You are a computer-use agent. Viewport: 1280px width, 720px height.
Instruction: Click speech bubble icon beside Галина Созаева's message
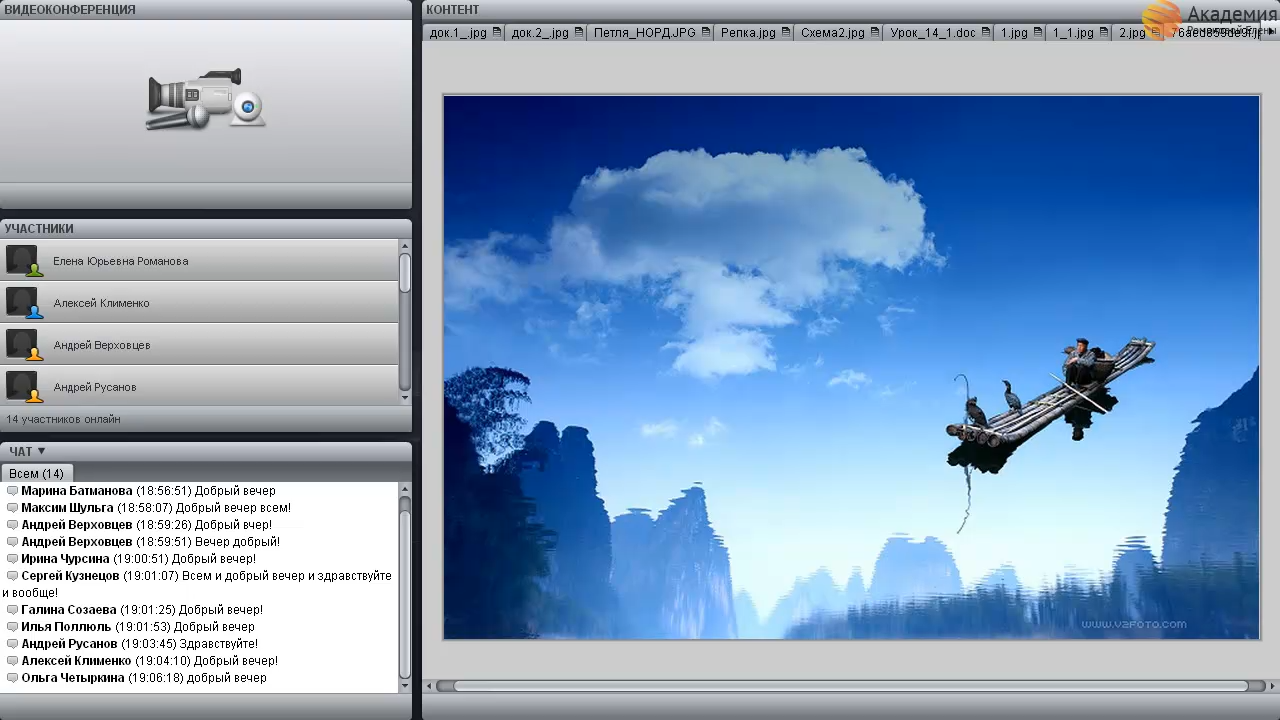(x=12, y=610)
